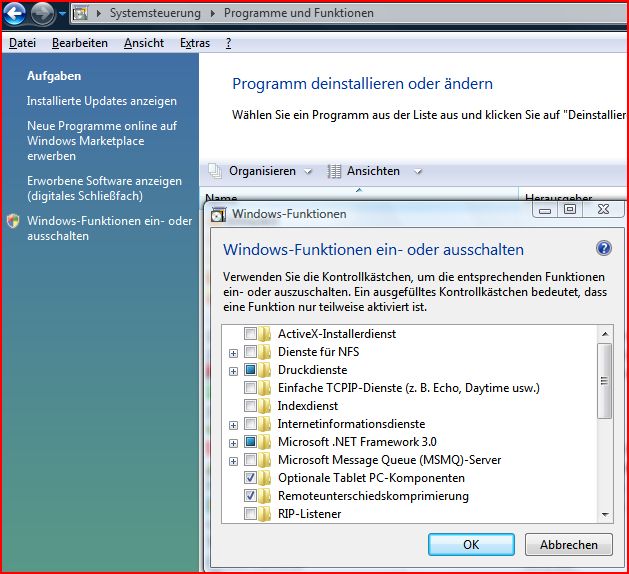Uncheck Optionale Tablet PC-Komponenten
The image size is (629, 574).
[250, 478]
